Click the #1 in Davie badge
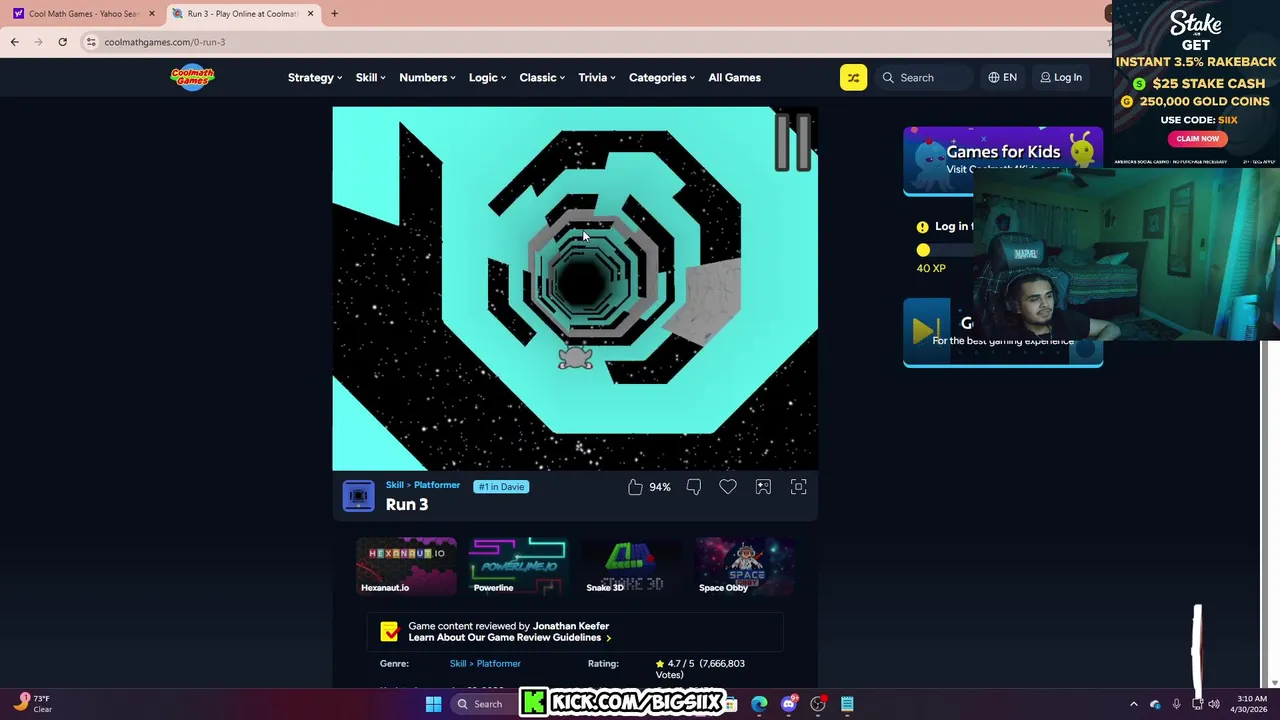 [500, 487]
